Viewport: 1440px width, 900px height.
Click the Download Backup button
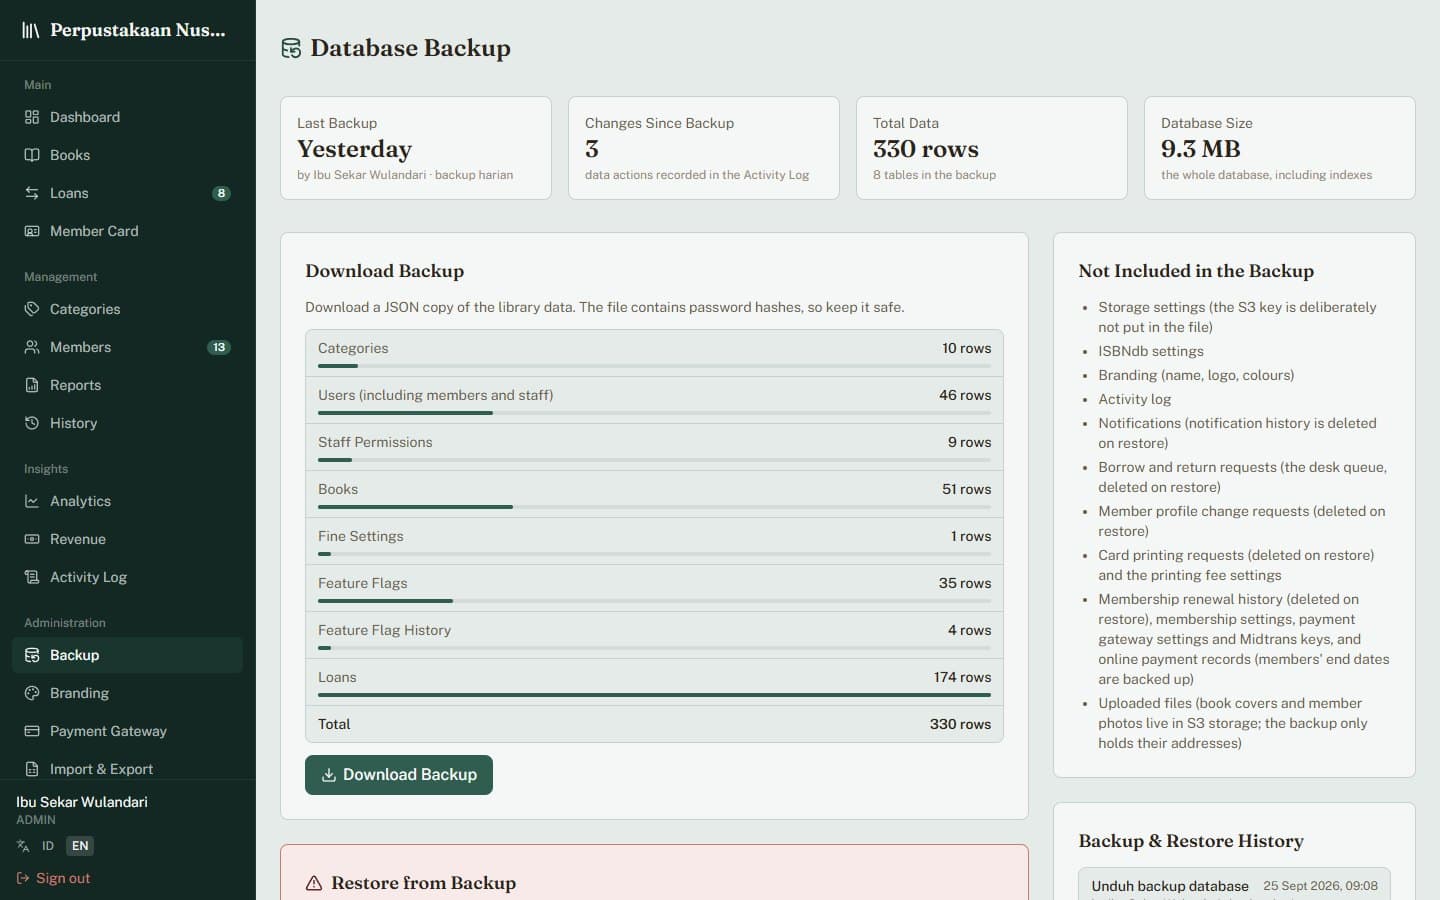[399, 775]
